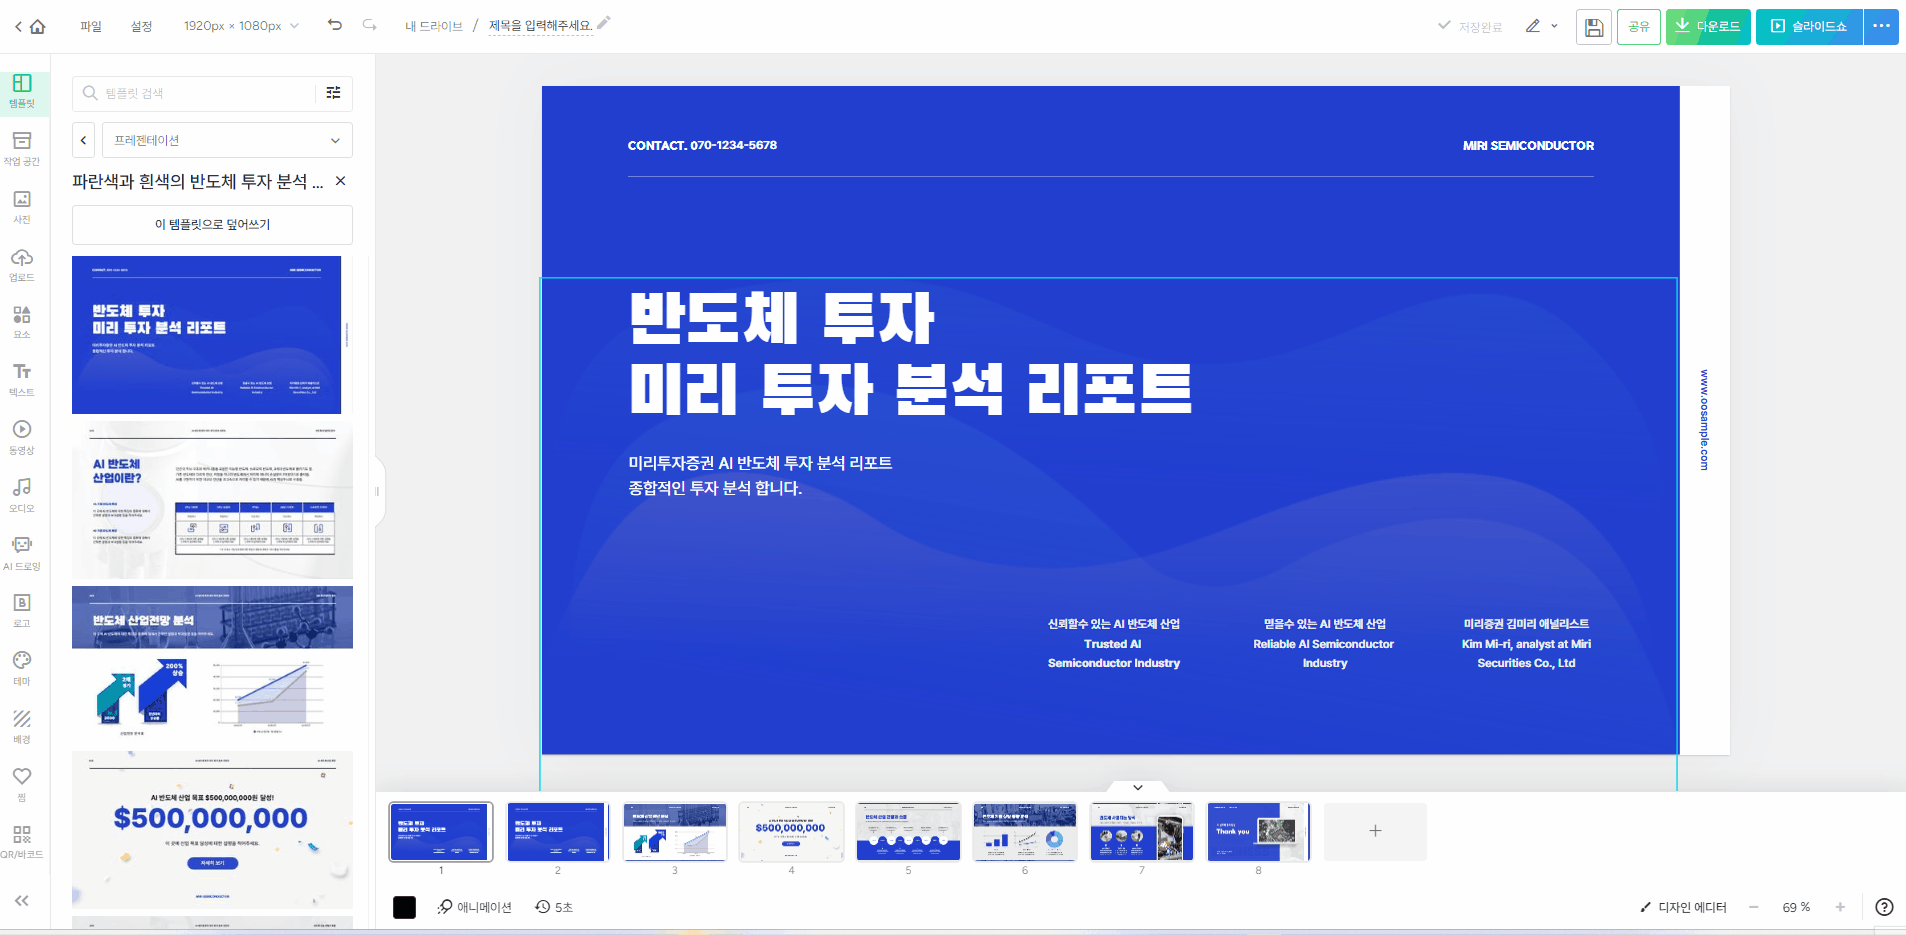Click the home icon
This screenshot has height=935, width=1906.
pyautogui.click(x=38, y=27)
